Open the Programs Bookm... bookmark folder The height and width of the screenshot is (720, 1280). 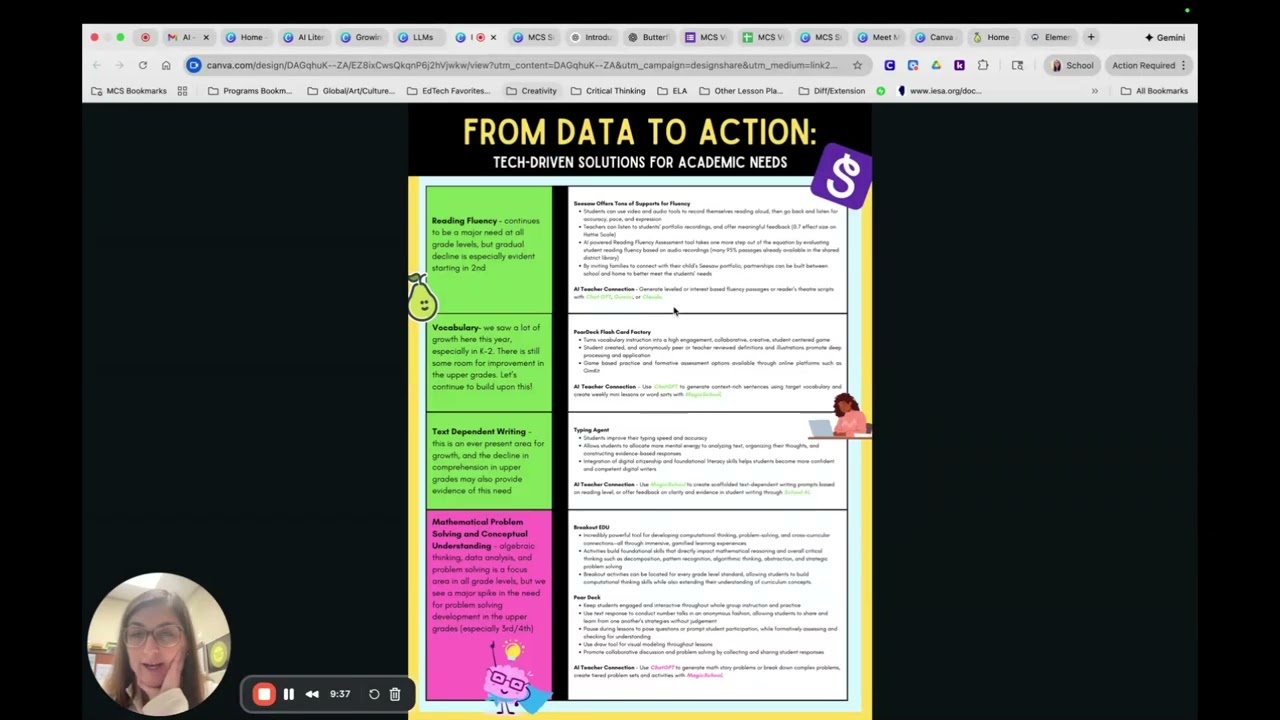[x=250, y=91]
